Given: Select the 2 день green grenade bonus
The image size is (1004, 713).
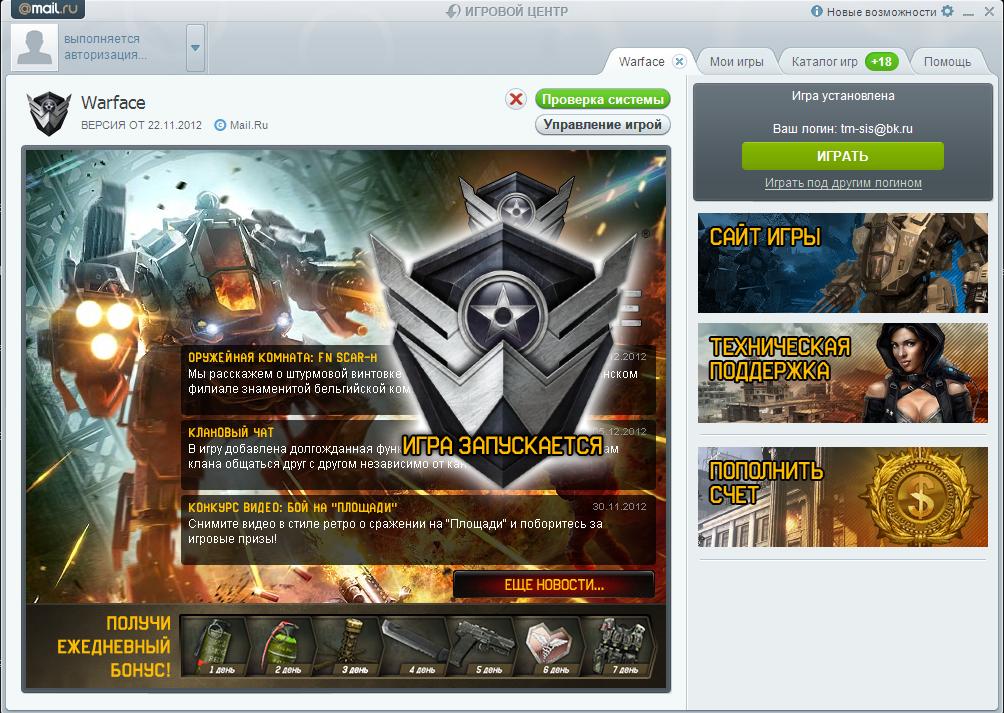Looking at the screenshot, I should 282,646.
